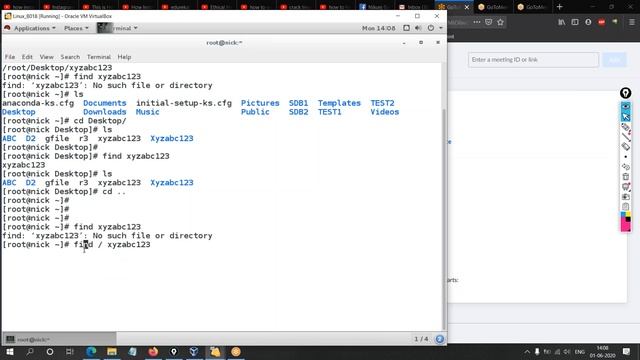Click the lightbulb icon above annotation toolbar
Viewport: 640px width, 360px height.
click(625, 93)
